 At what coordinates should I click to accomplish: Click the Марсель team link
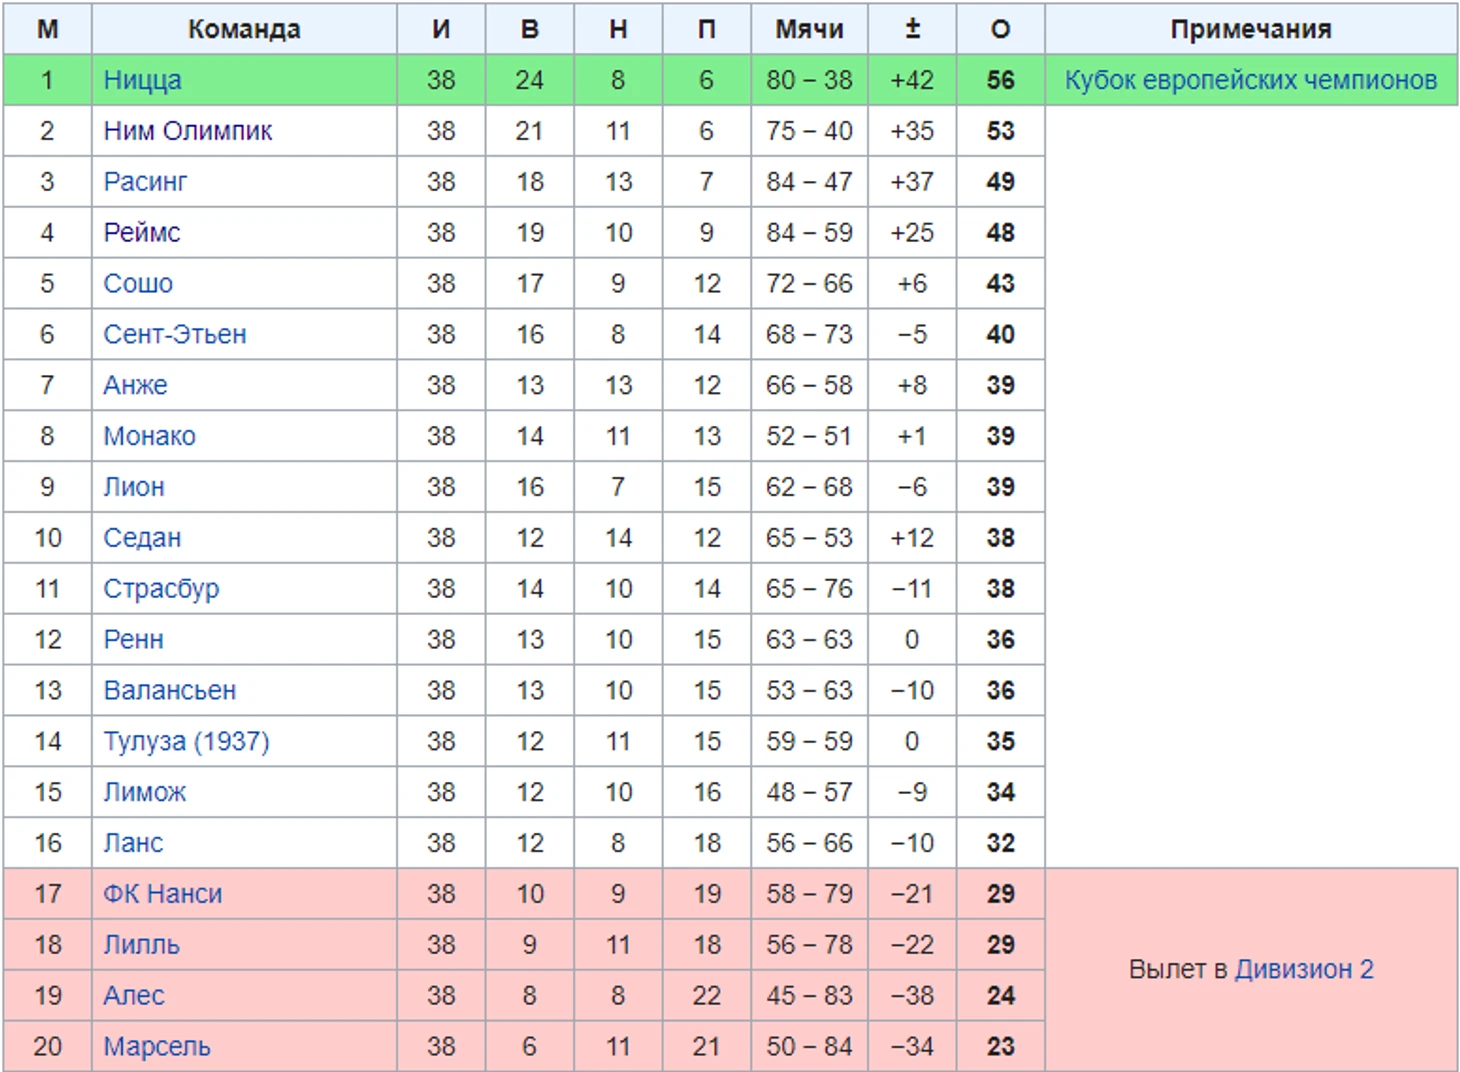[156, 1047]
